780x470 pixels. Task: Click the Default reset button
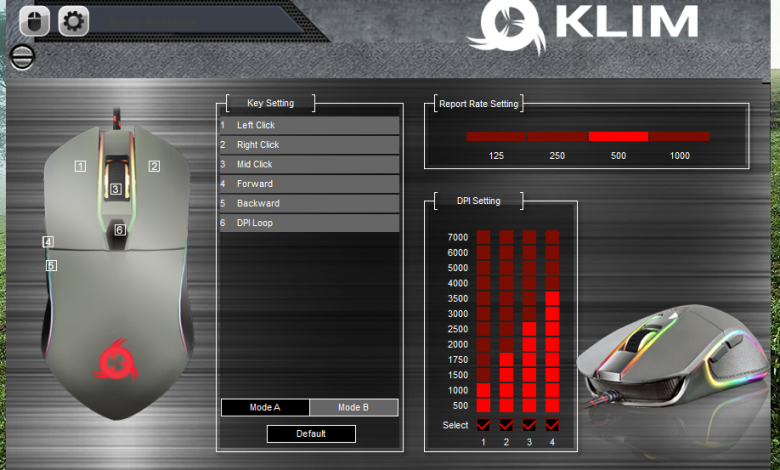(x=311, y=434)
